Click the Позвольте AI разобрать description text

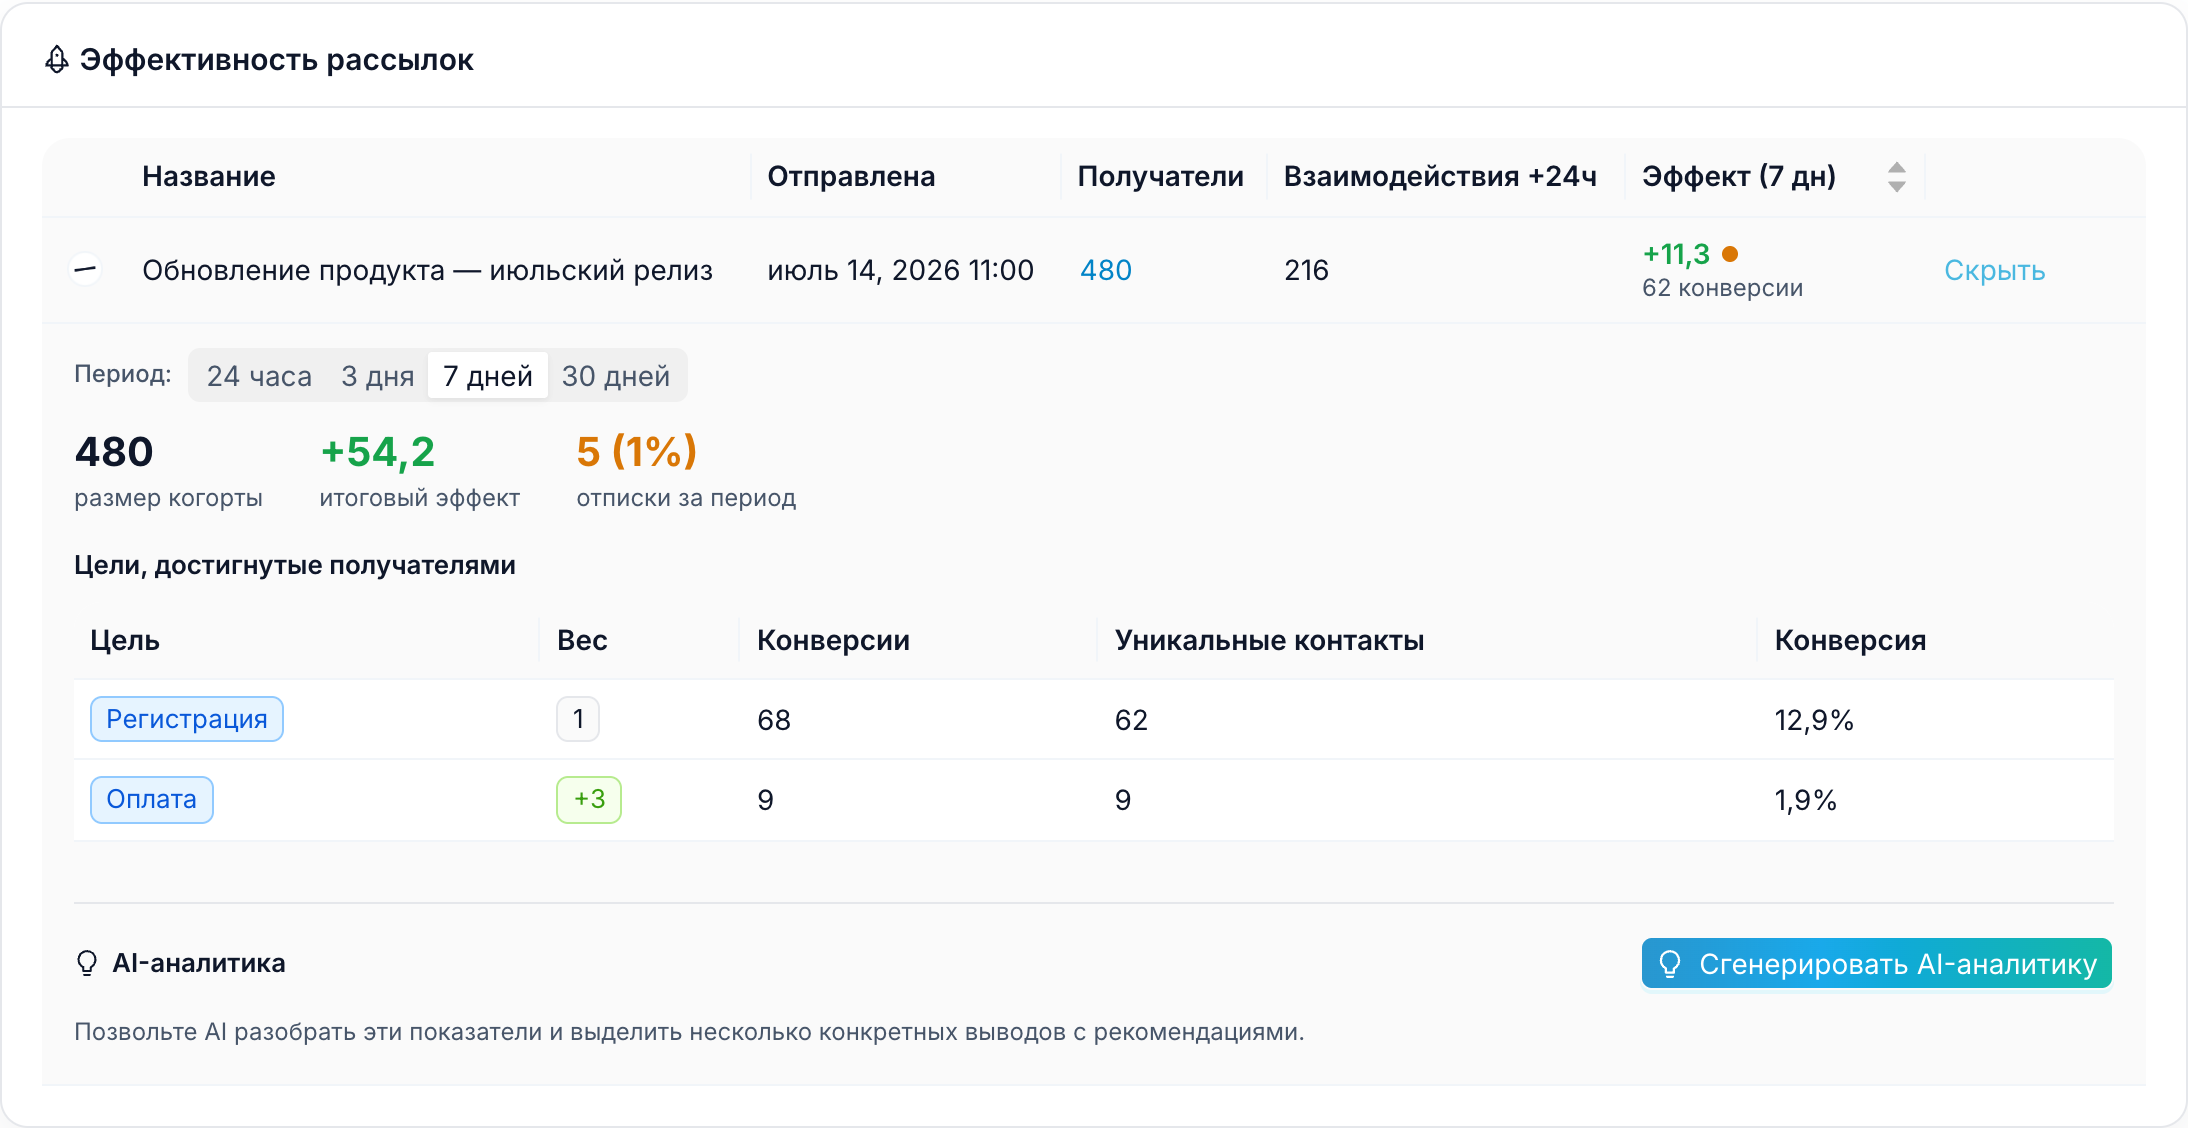(x=689, y=1032)
